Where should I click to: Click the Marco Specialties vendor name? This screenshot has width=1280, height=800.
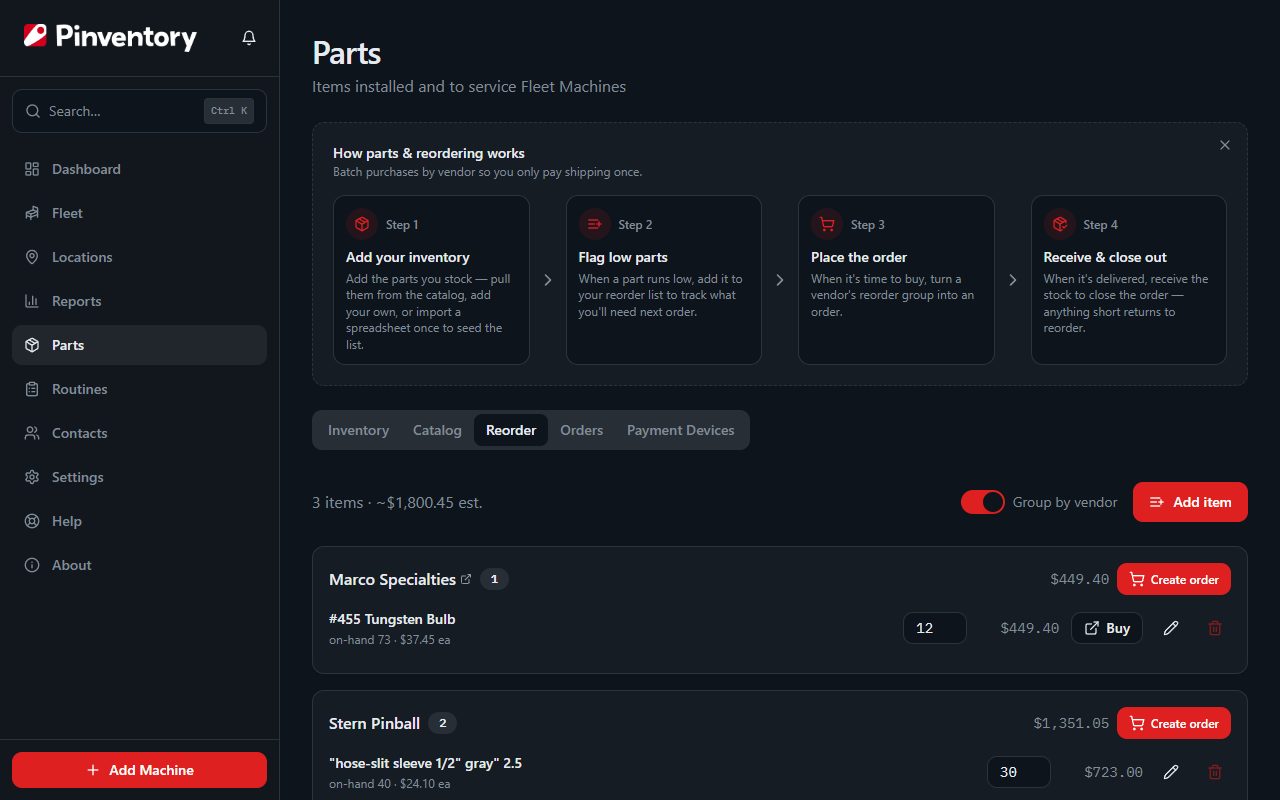[392, 579]
